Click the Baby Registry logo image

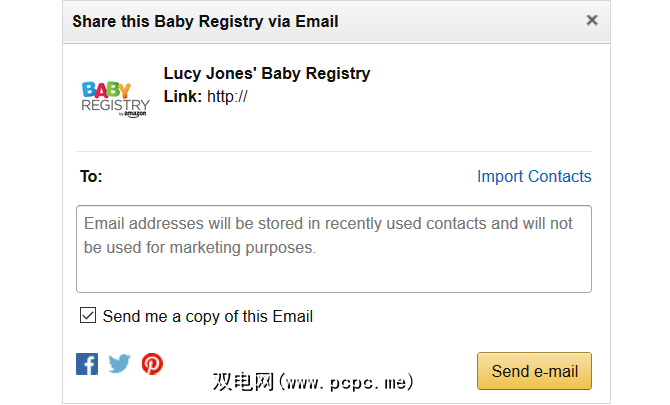click(x=115, y=99)
